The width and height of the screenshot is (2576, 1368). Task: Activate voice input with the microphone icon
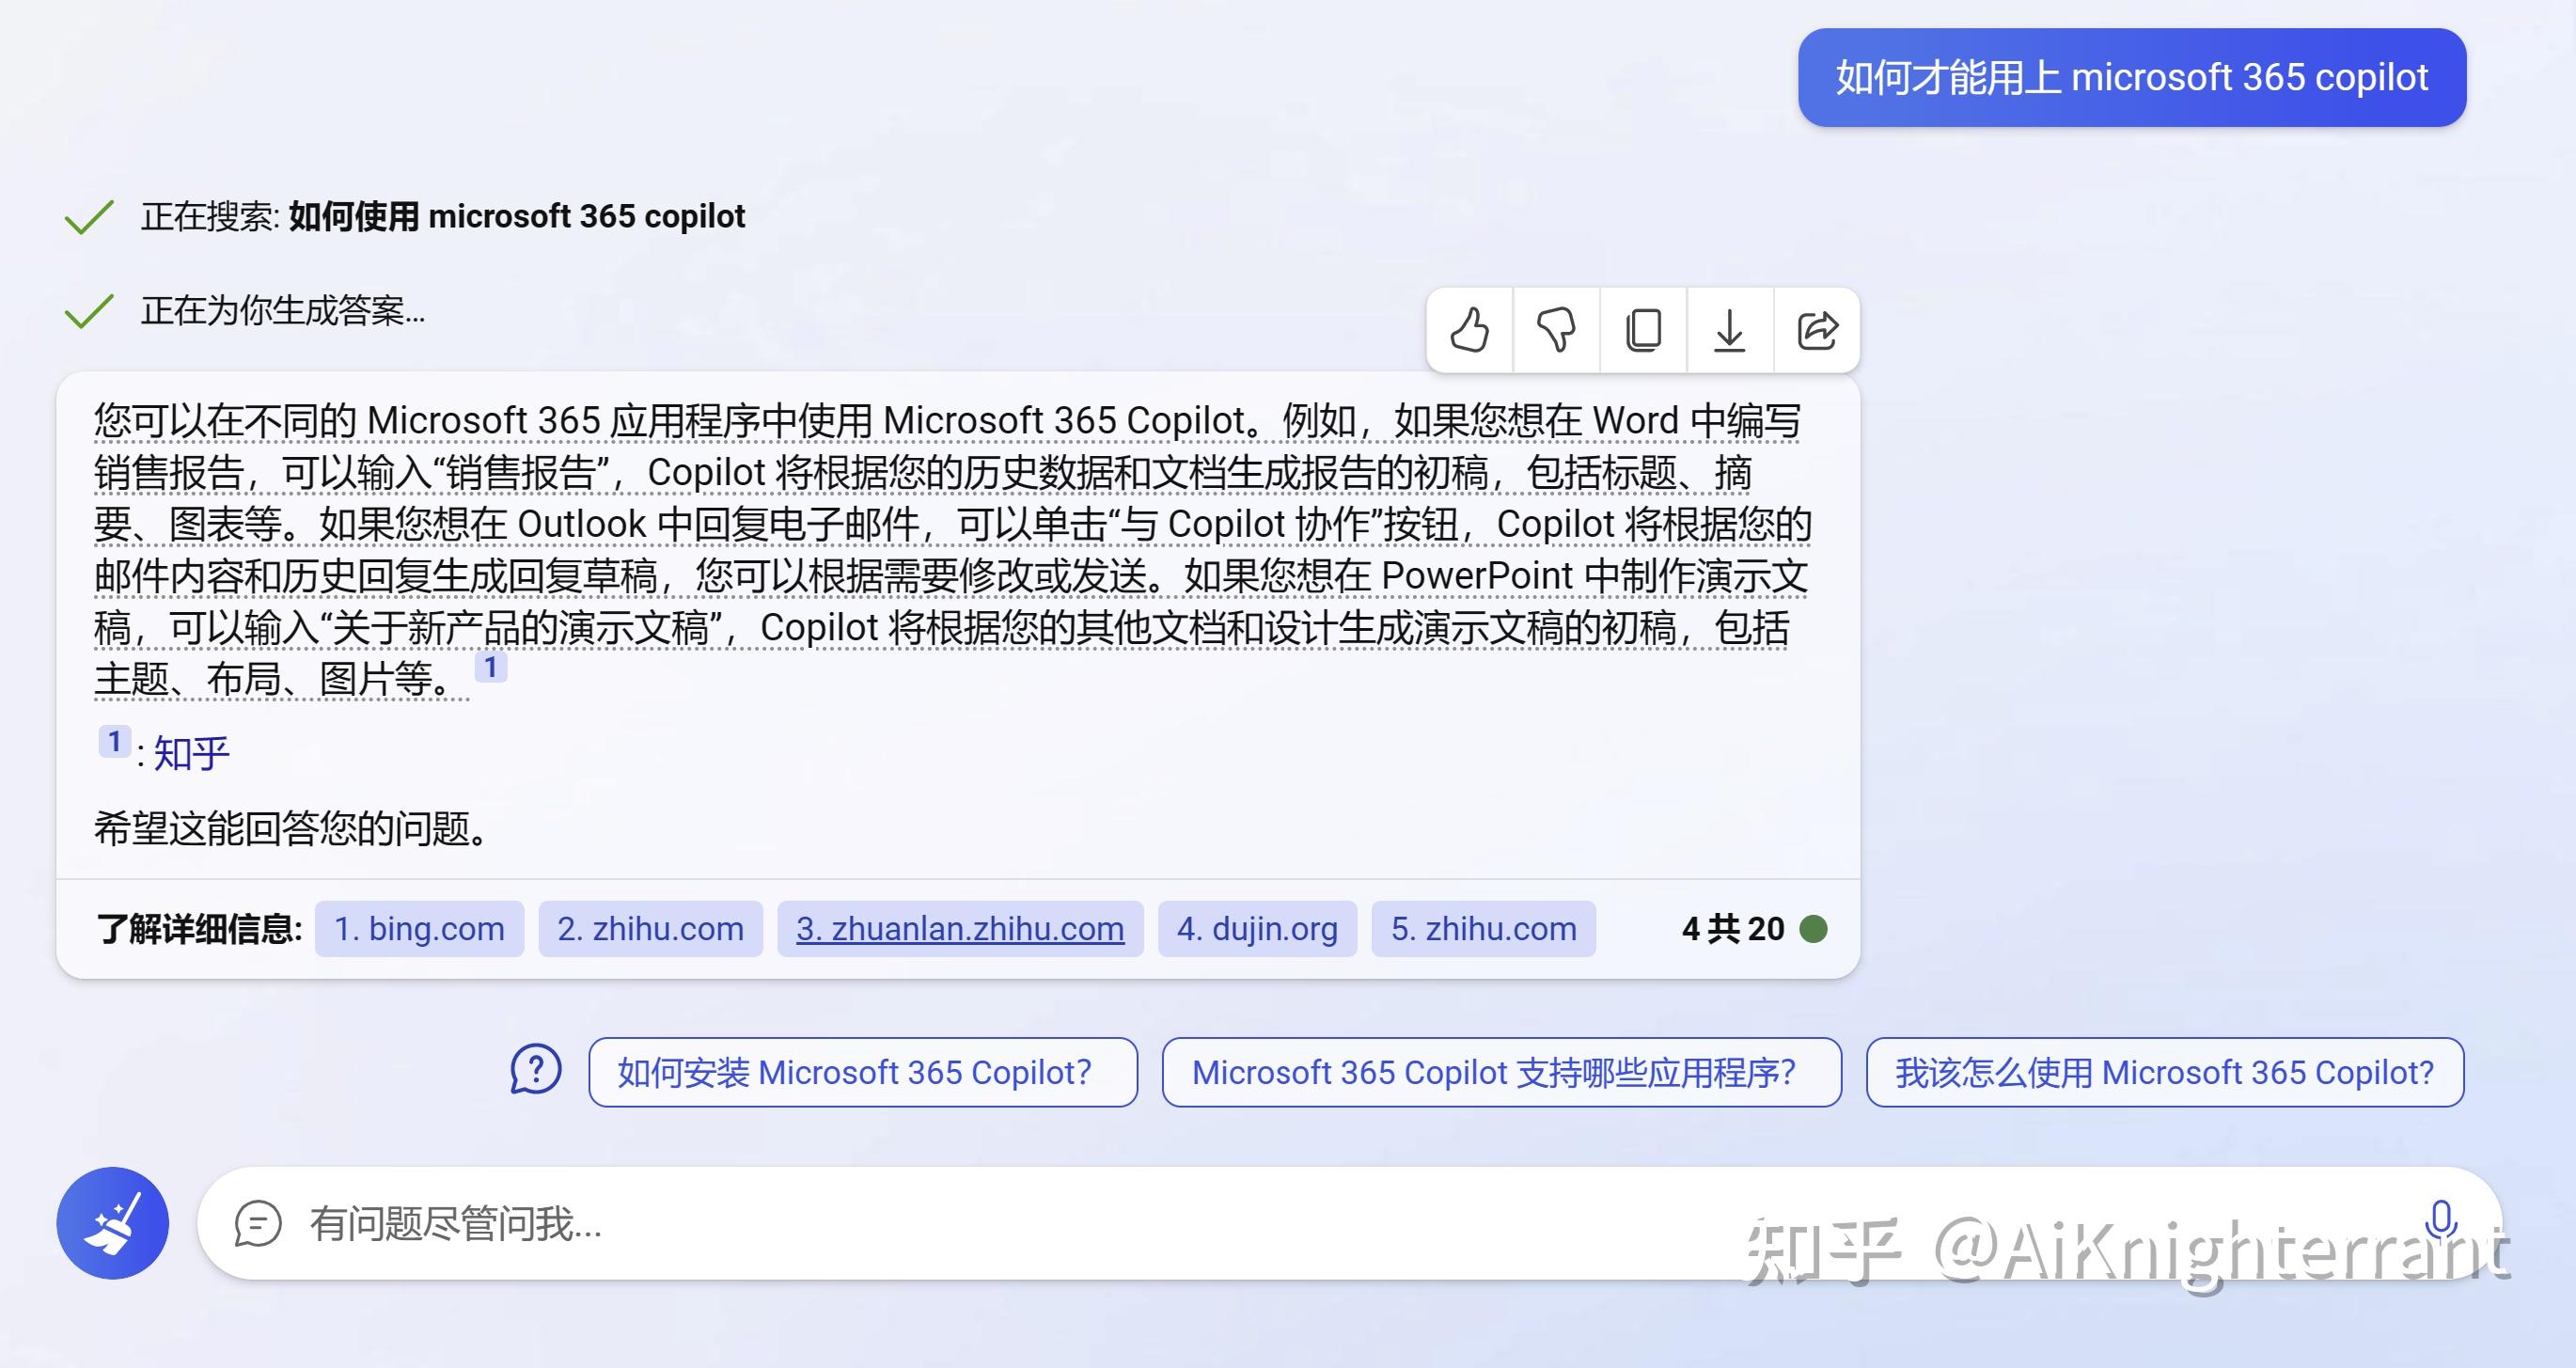pos(2441,1220)
